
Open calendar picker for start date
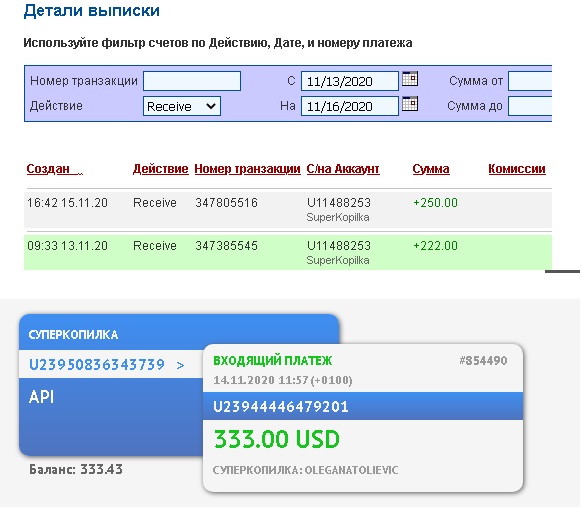coord(410,79)
